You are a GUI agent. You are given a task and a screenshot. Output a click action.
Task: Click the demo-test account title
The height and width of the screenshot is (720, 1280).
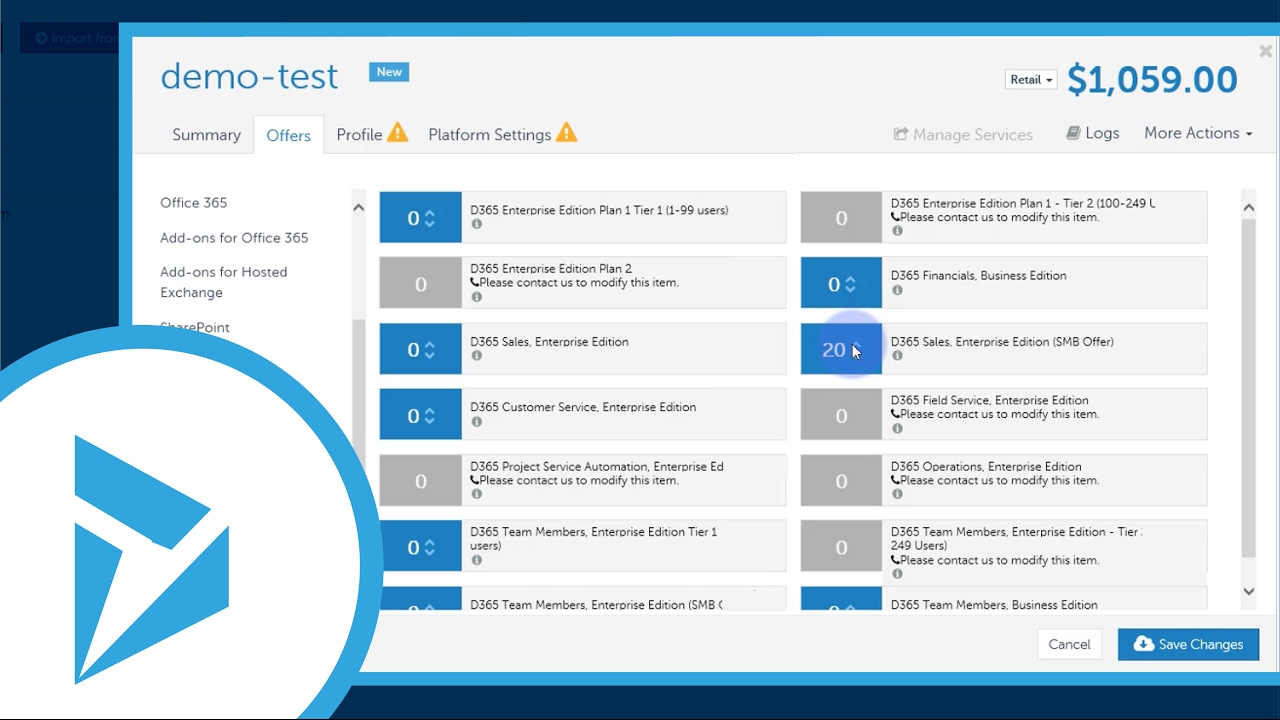click(x=249, y=76)
